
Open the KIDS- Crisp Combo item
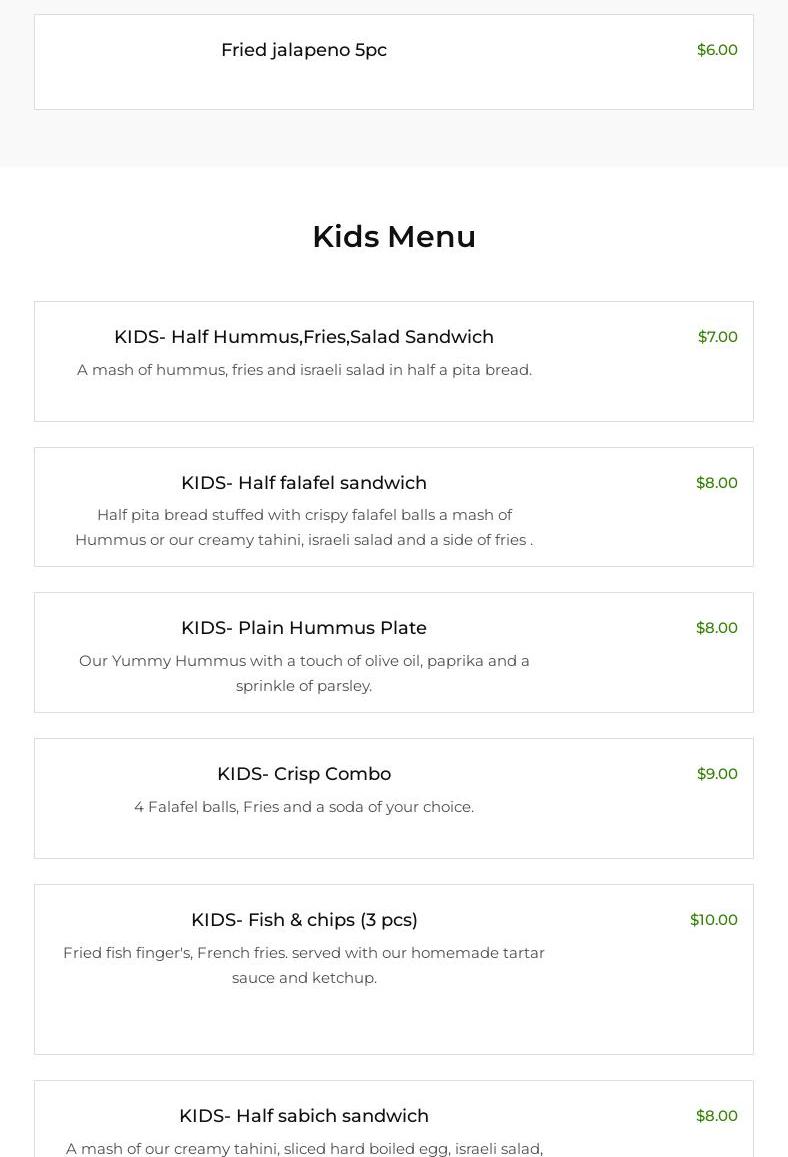(303, 774)
